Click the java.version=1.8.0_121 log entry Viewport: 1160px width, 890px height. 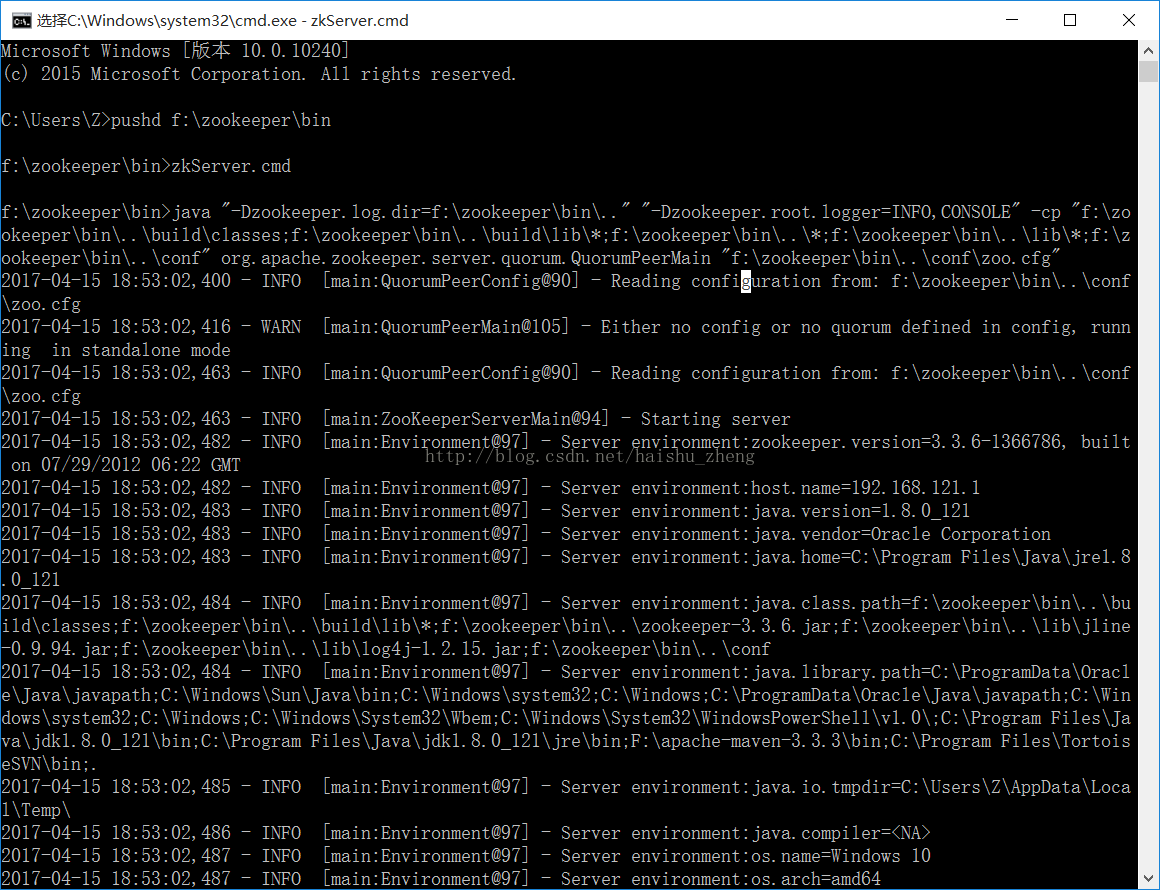coord(485,510)
